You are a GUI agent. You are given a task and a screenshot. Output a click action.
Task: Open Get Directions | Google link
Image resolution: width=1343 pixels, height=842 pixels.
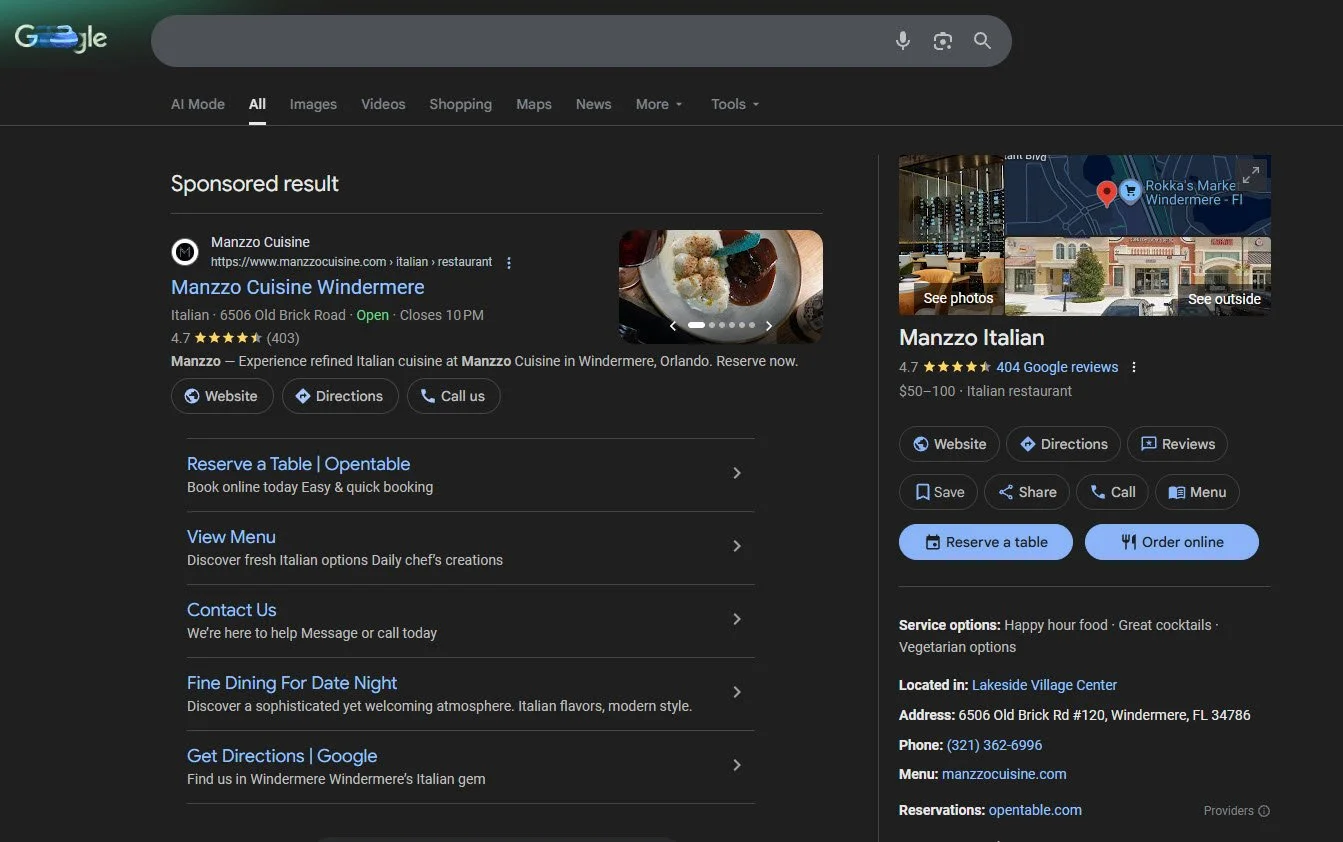(282, 756)
